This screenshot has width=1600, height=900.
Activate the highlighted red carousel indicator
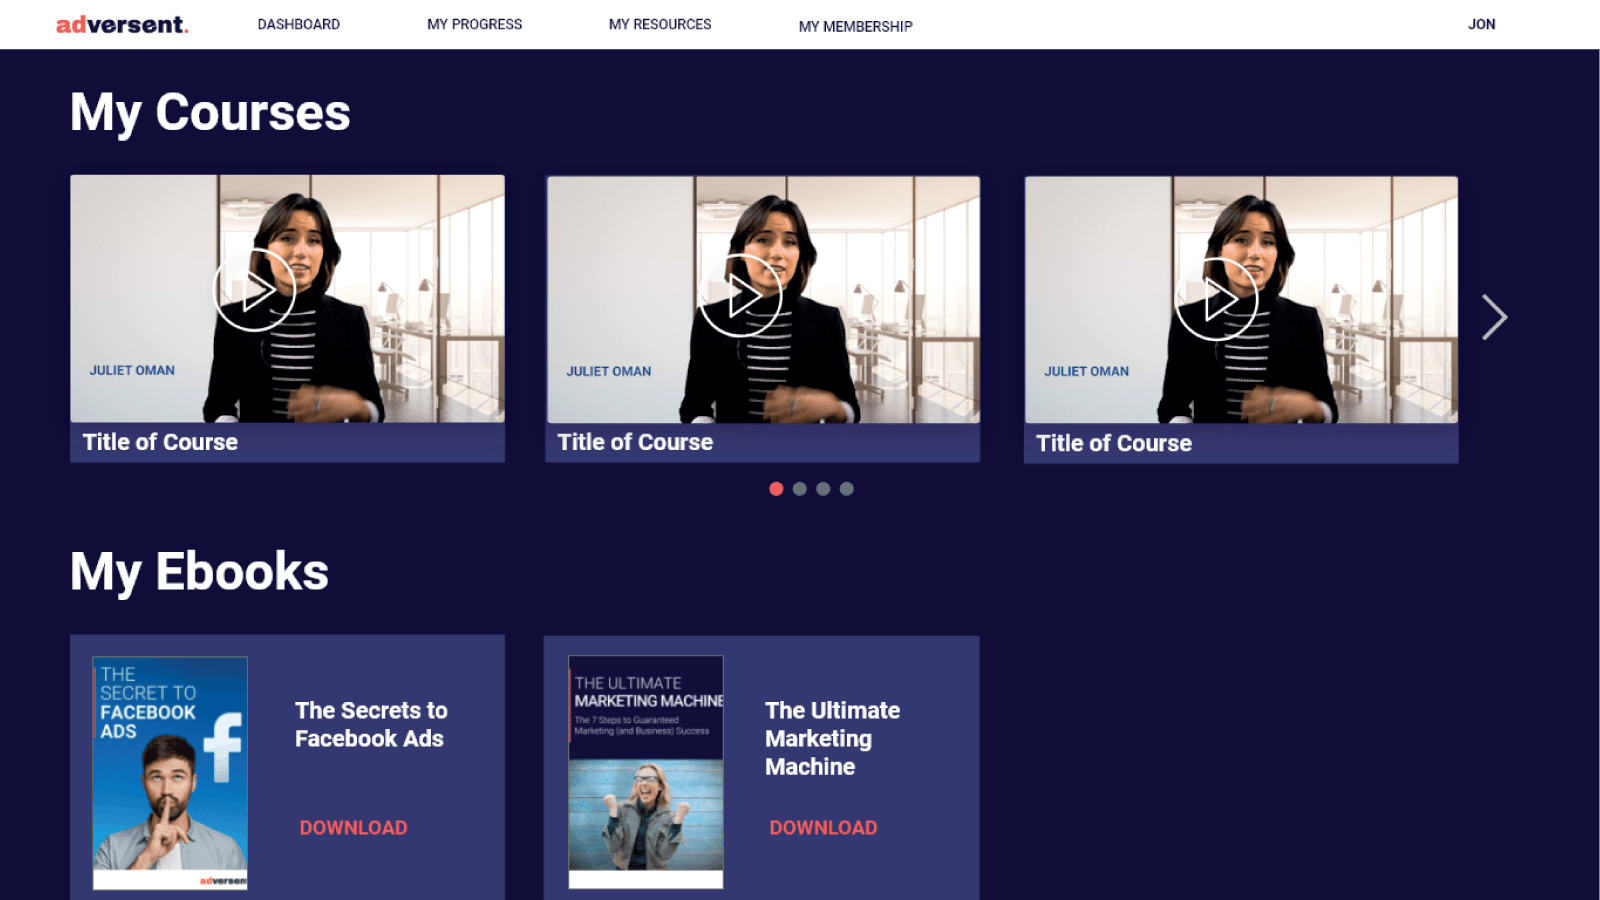tap(776, 489)
